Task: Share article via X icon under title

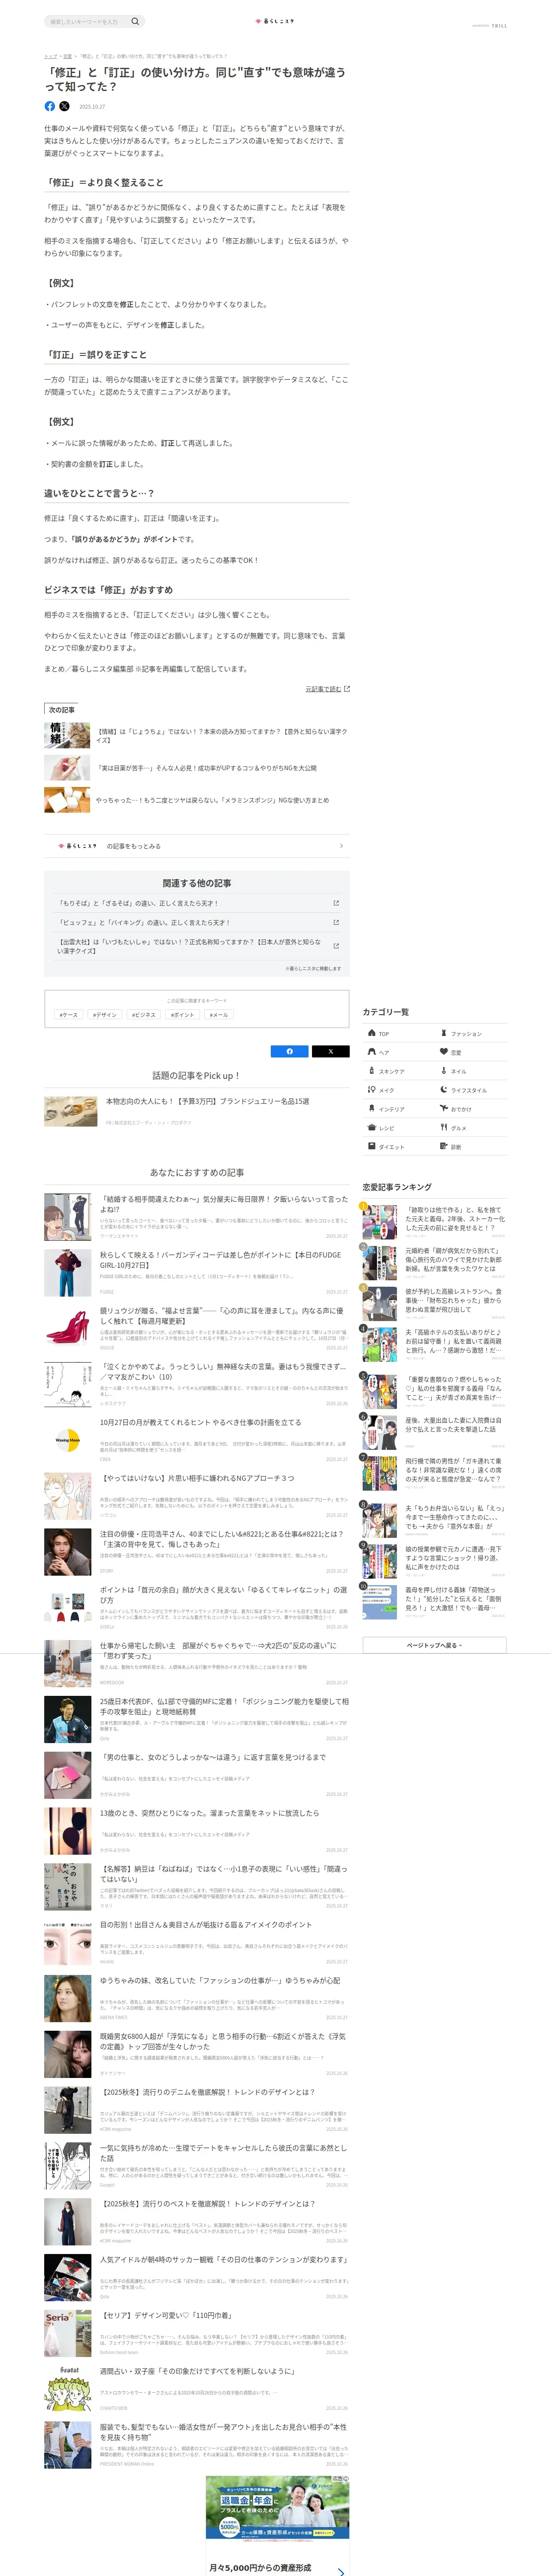Action: 65,106
